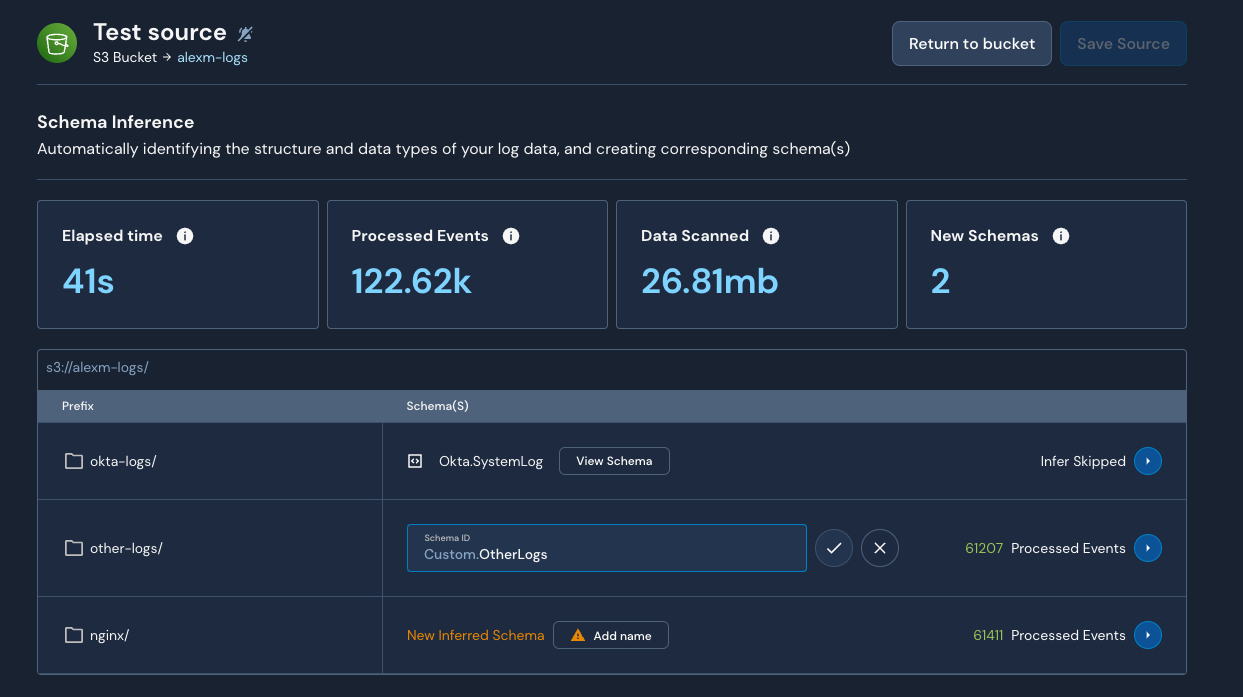This screenshot has width=1243, height=697.
Task: Click info icon next to Elapsed time
Action: point(185,236)
